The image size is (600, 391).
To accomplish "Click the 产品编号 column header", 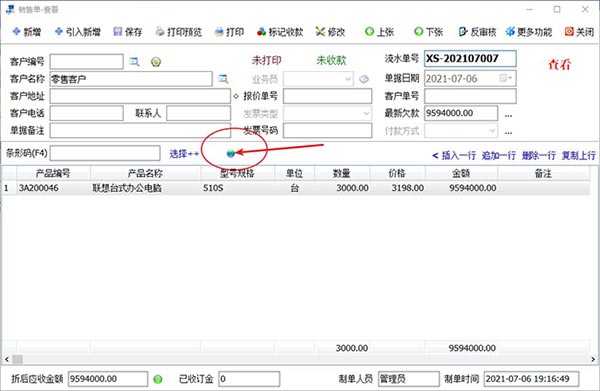I will pyautogui.click(x=53, y=174).
